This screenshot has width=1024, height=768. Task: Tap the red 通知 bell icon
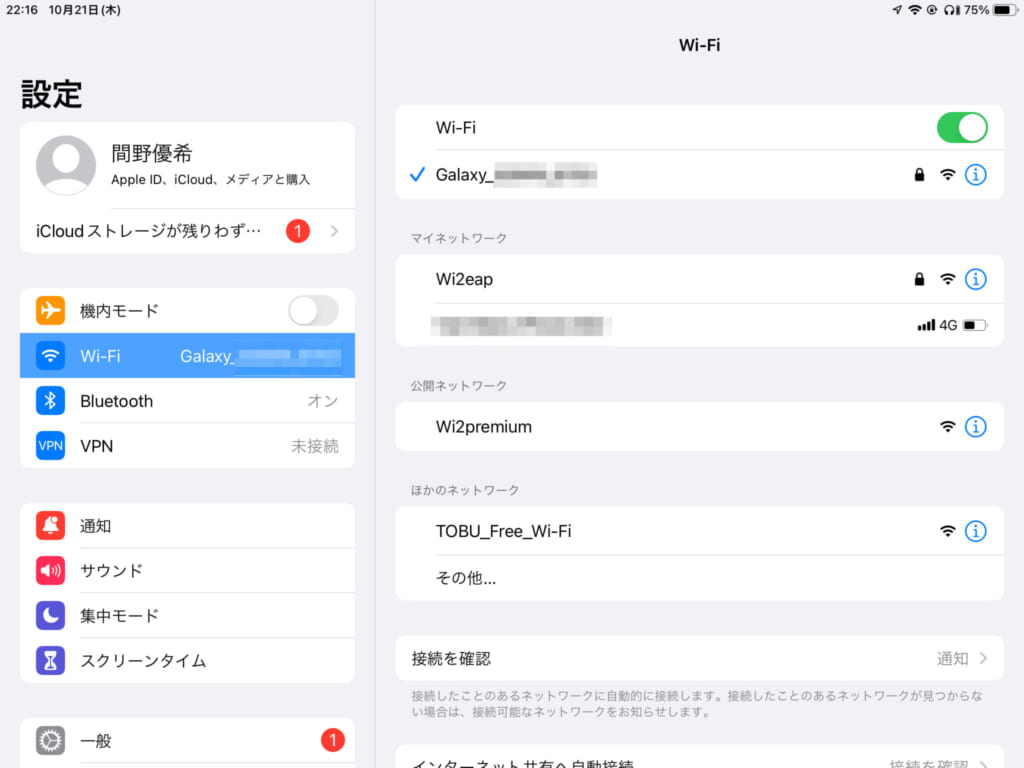pos(51,526)
